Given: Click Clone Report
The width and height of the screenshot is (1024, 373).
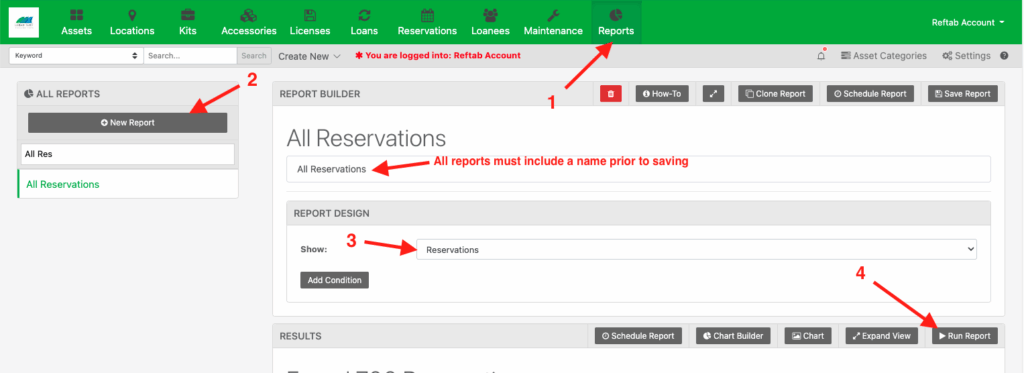Looking at the screenshot, I should (x=775, y=94).
